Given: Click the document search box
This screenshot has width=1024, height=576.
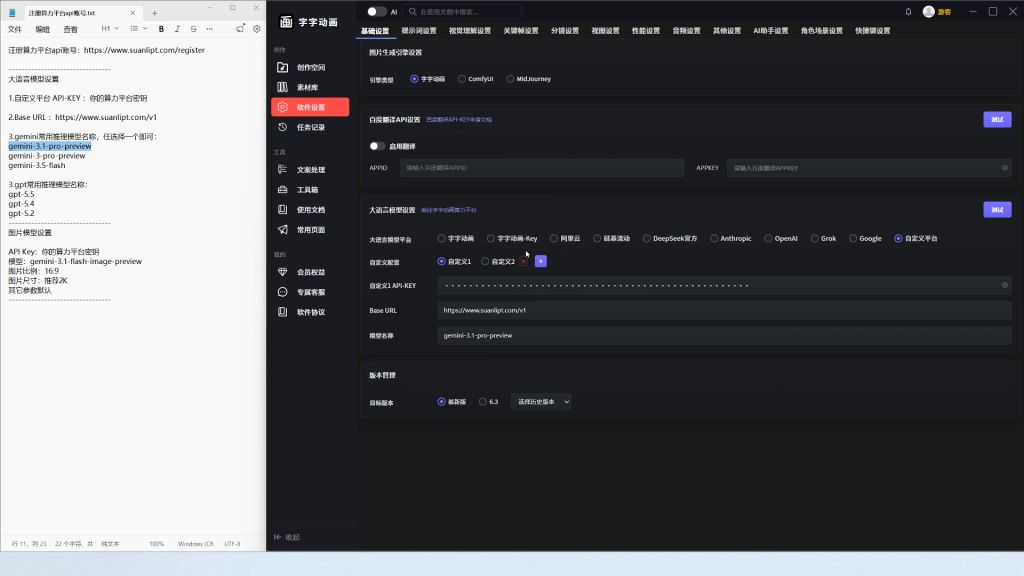Looking at the screenshot, I should [462, 12].
